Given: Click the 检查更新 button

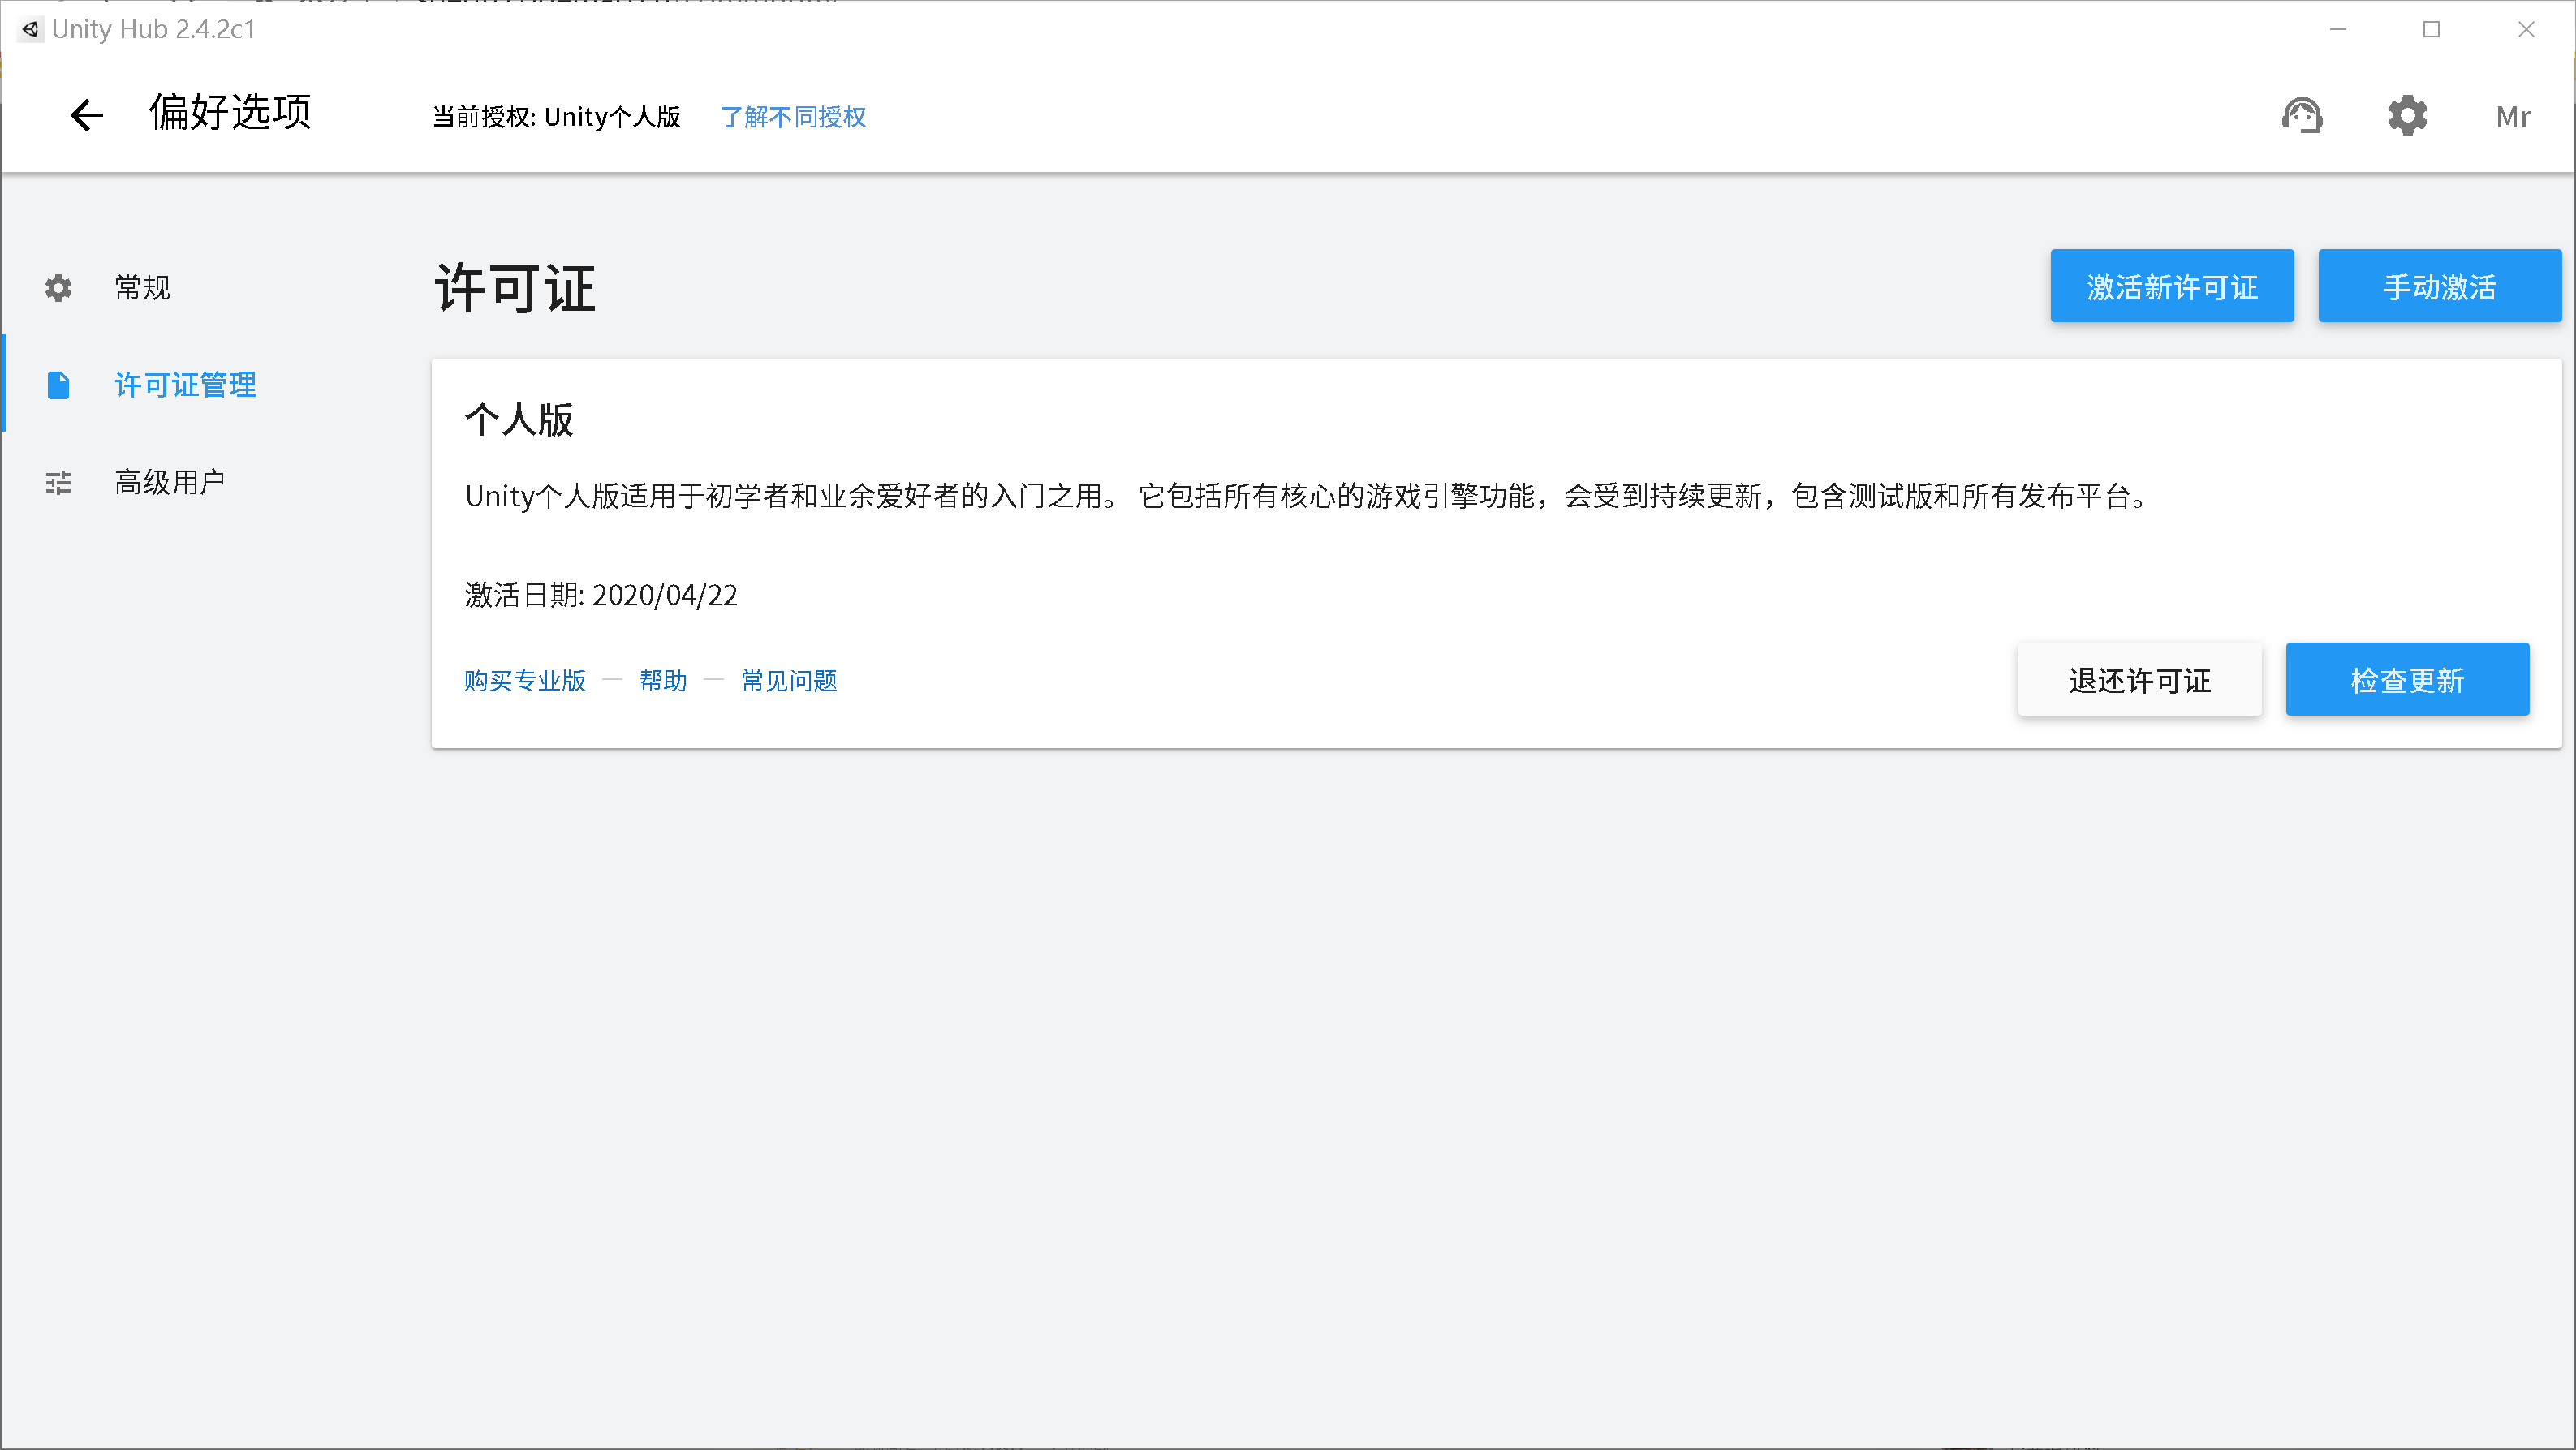Looking at the screenshot, I should (2407, 680).
